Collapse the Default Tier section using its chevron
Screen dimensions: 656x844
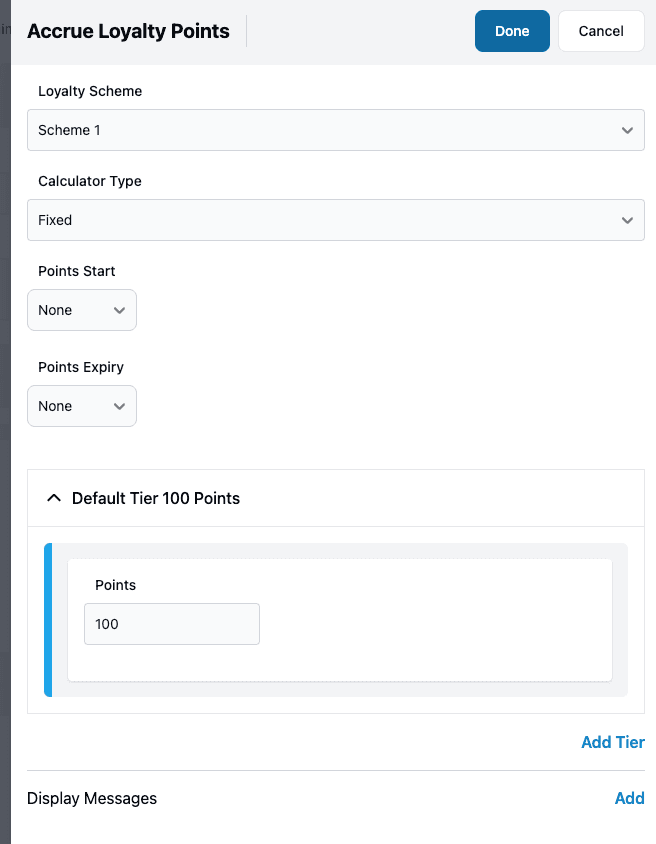coord(54,498)
